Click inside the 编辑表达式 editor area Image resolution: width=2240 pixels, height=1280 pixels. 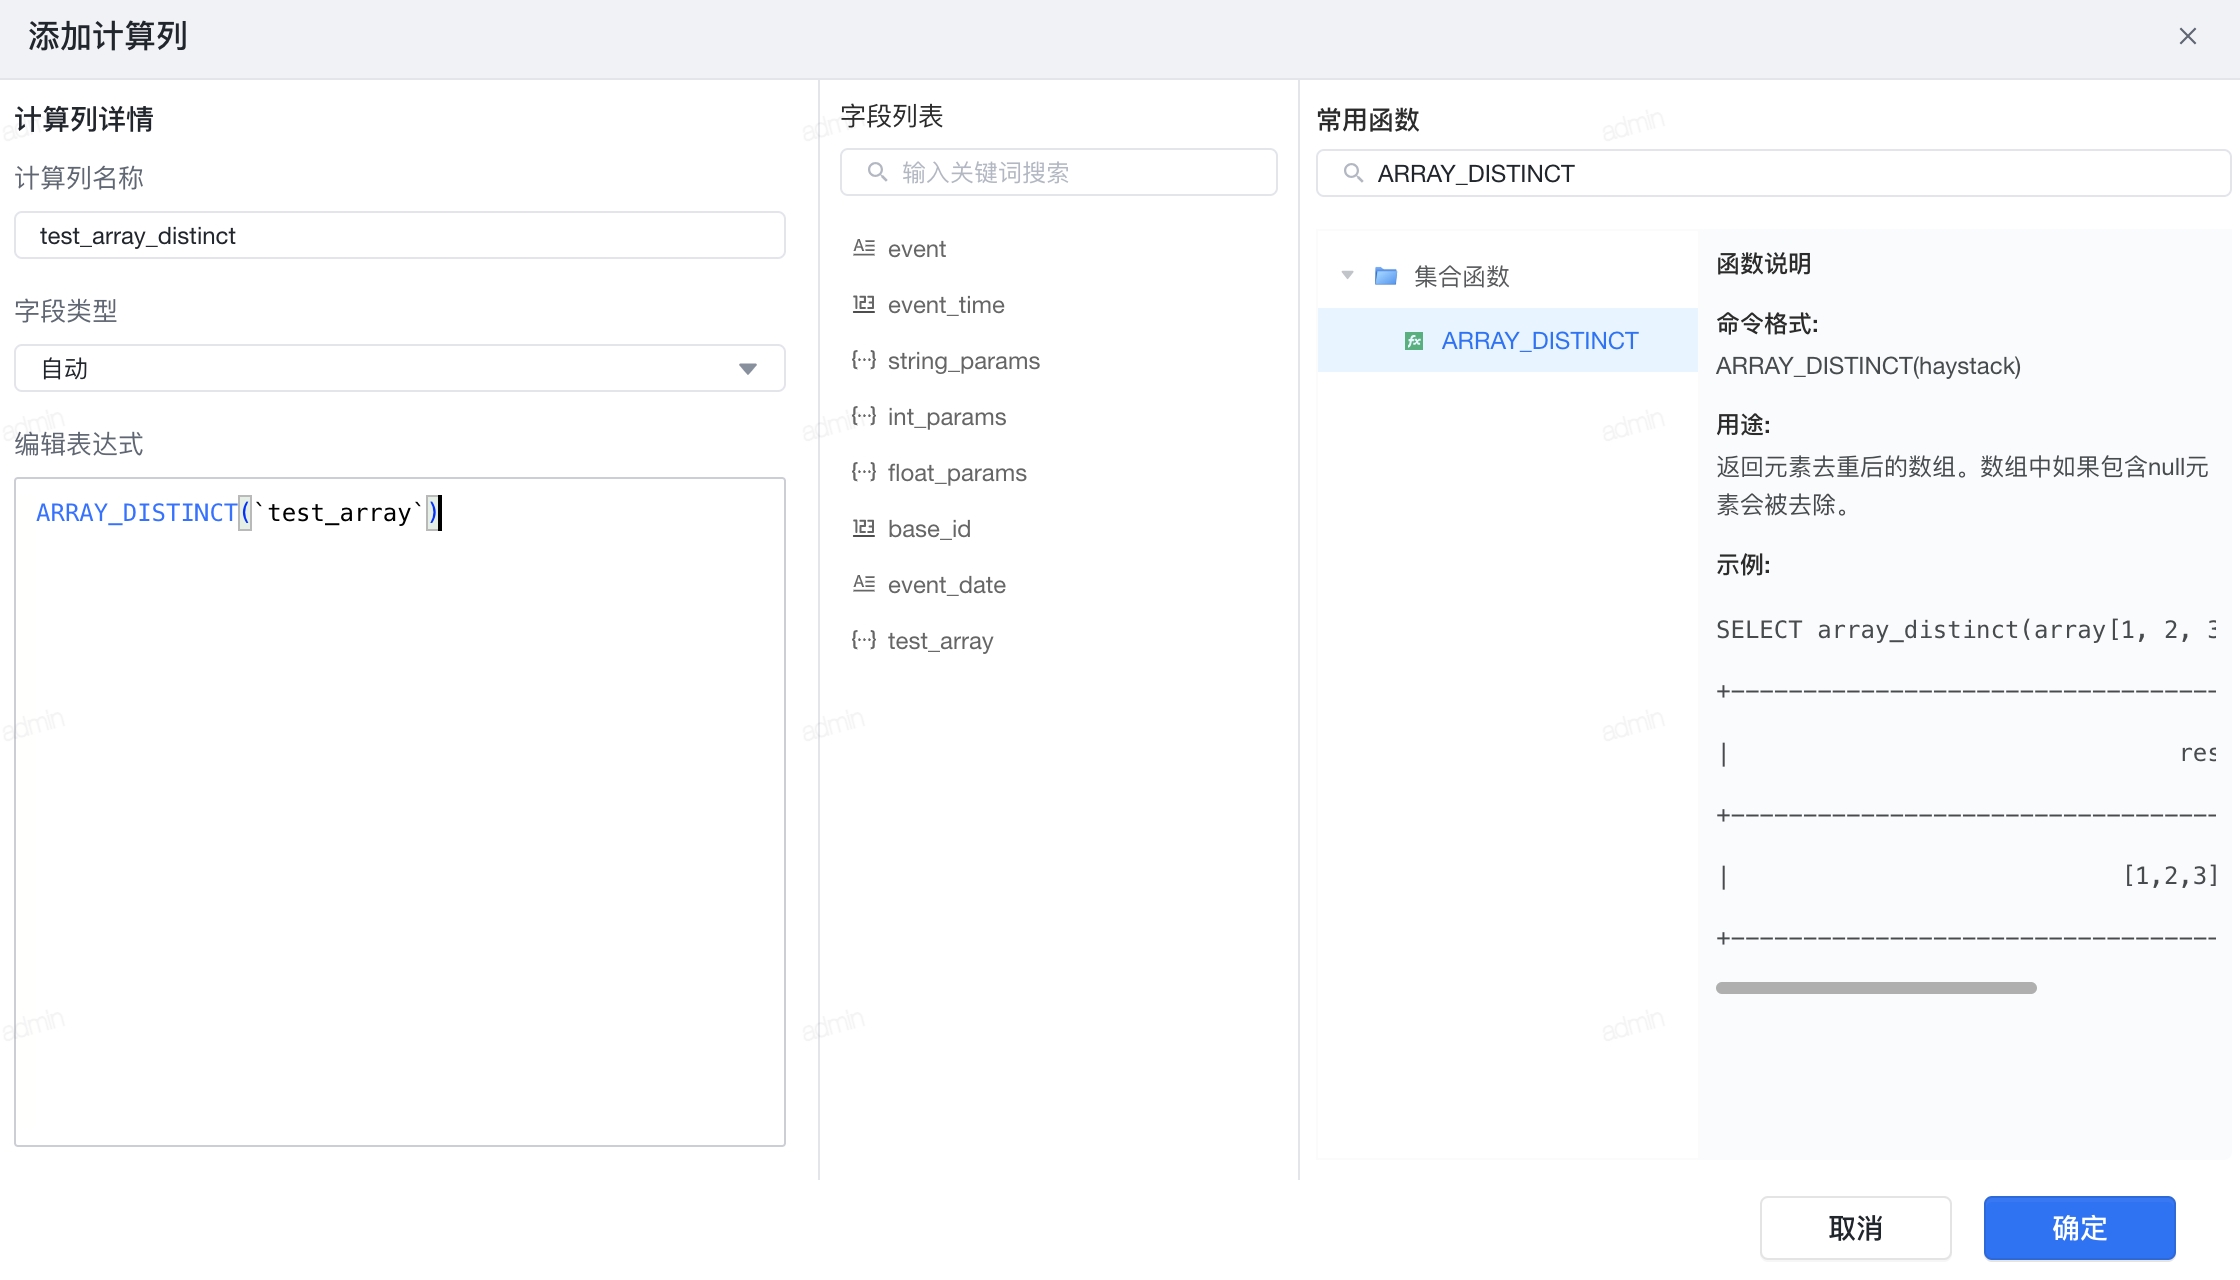click(400, 811)
